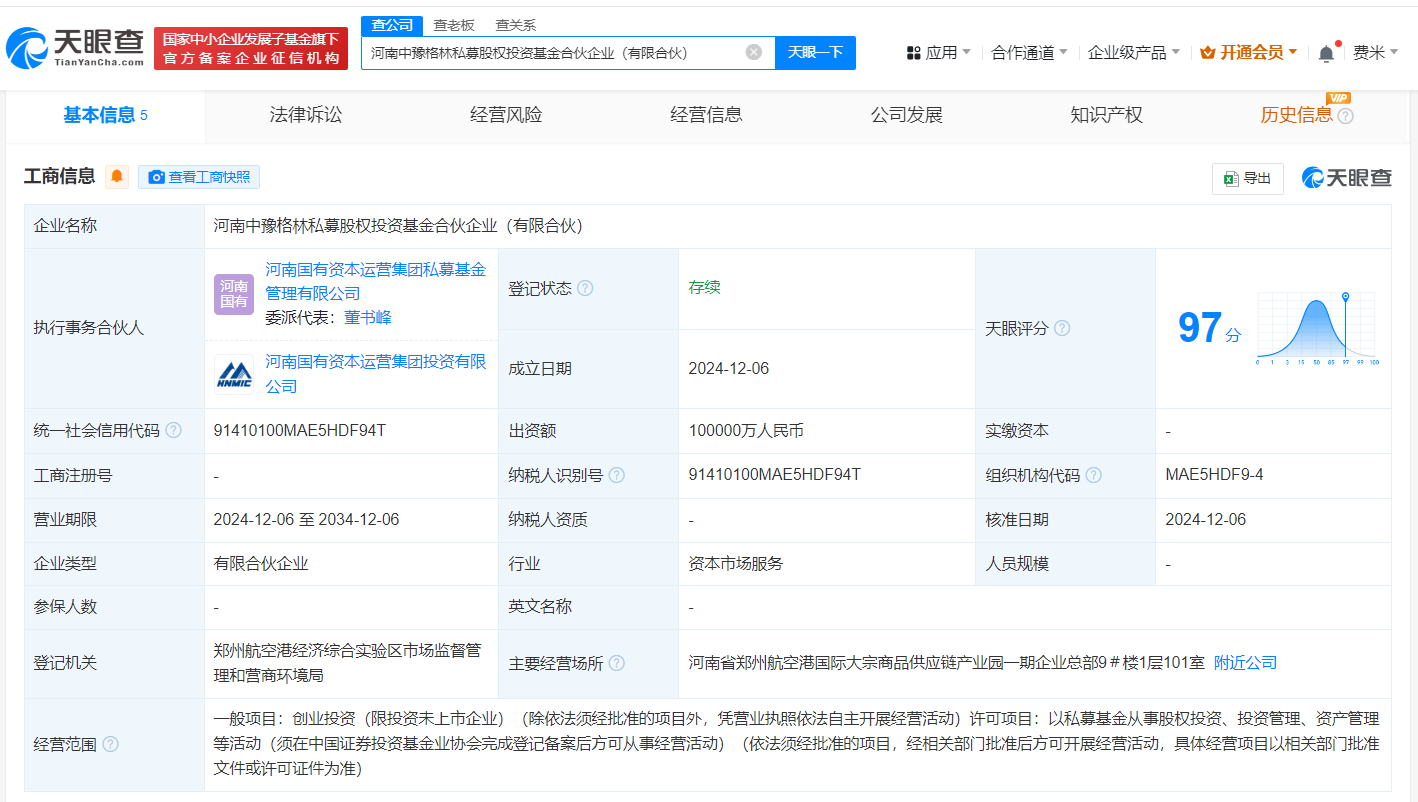Viewport: 1418px width, 802px height.
Task: Select the 查老板 search tab
Action: pos(454,25)
